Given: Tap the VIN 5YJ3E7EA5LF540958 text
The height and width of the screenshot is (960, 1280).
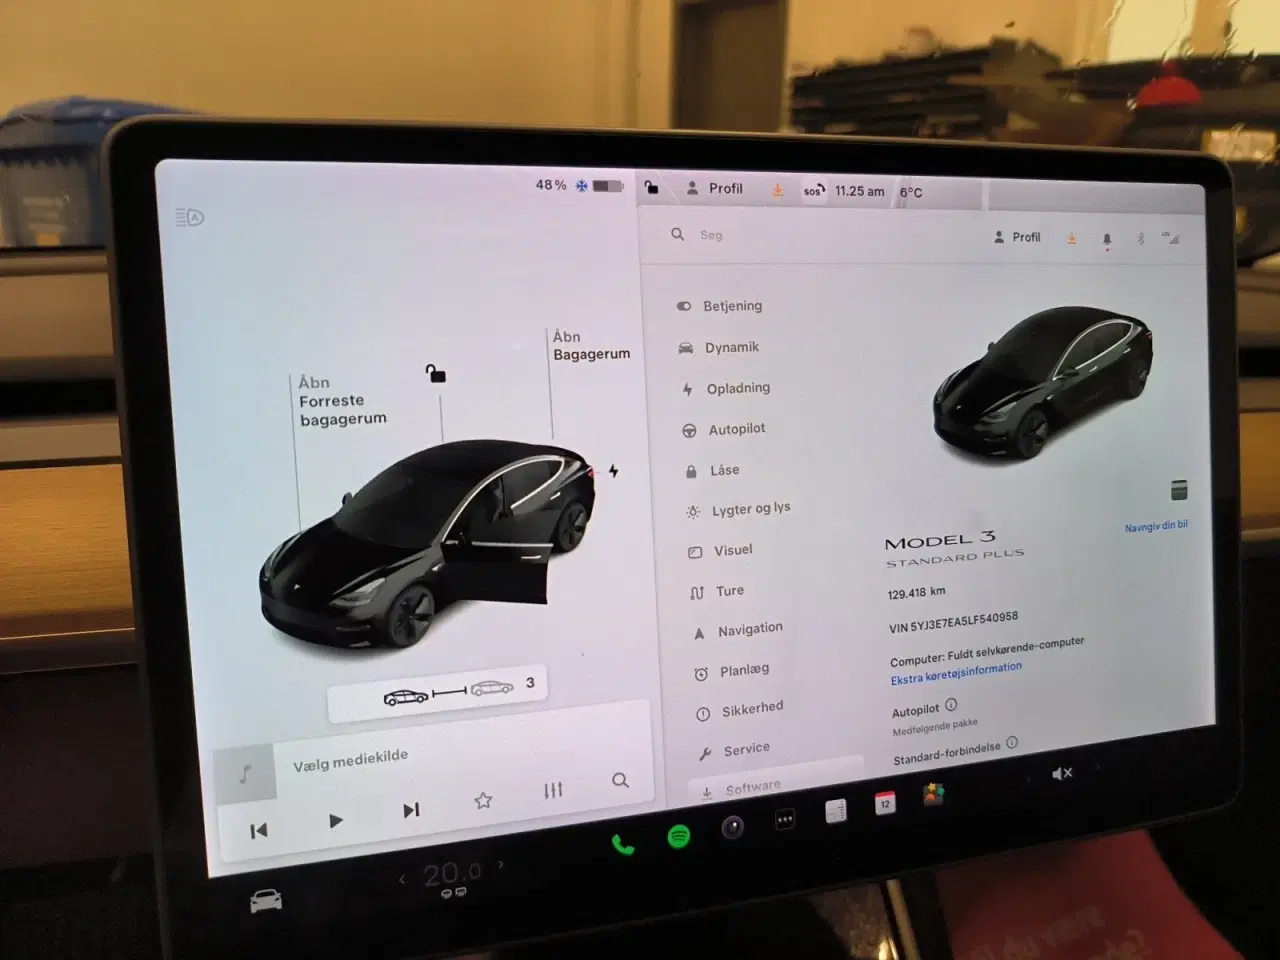Looking at the screenshot, I should (x=953, y=622).
